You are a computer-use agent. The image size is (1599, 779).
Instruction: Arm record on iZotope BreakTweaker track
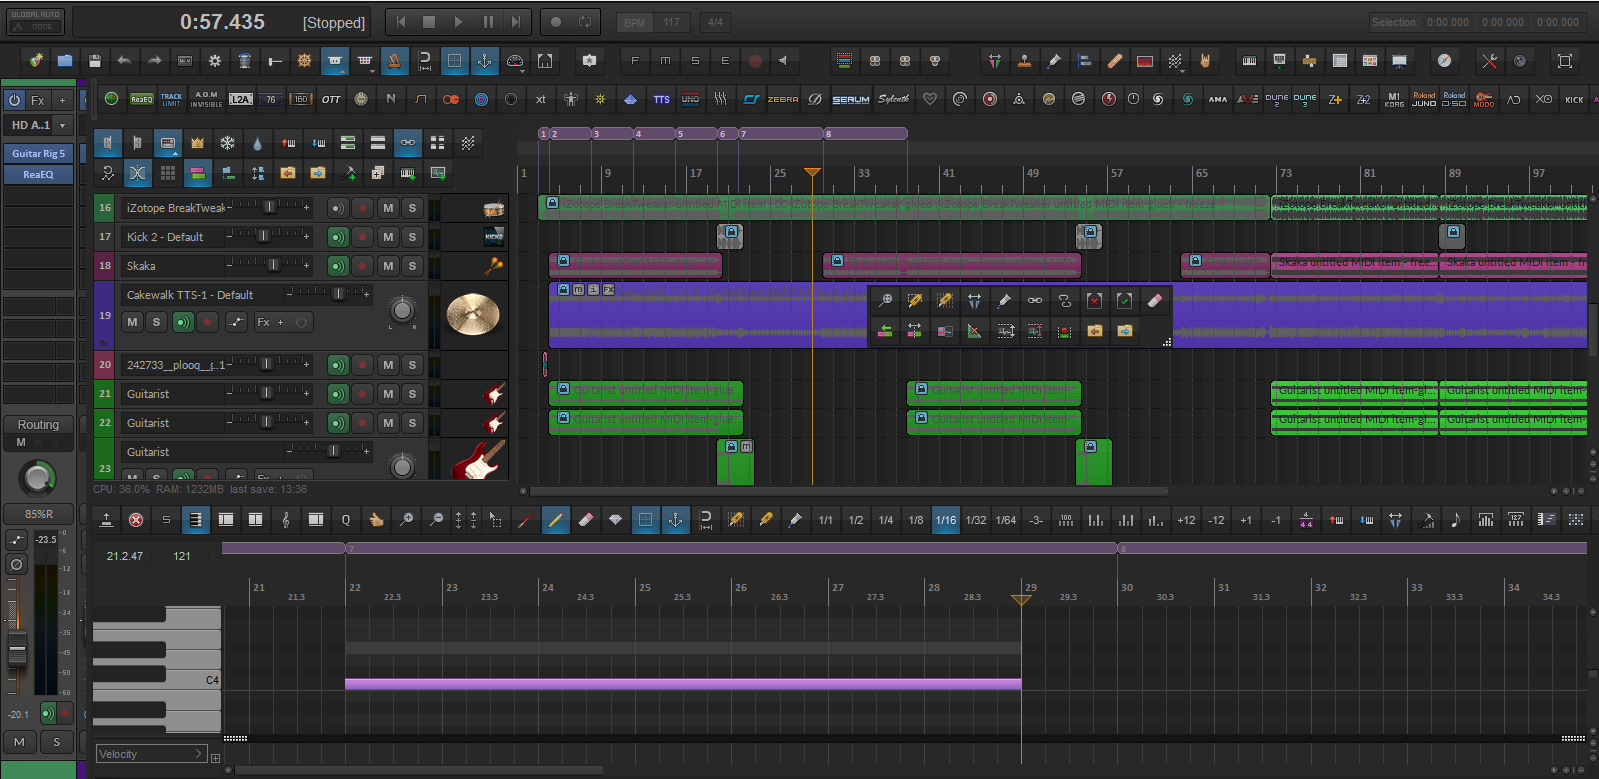point(363,208)
